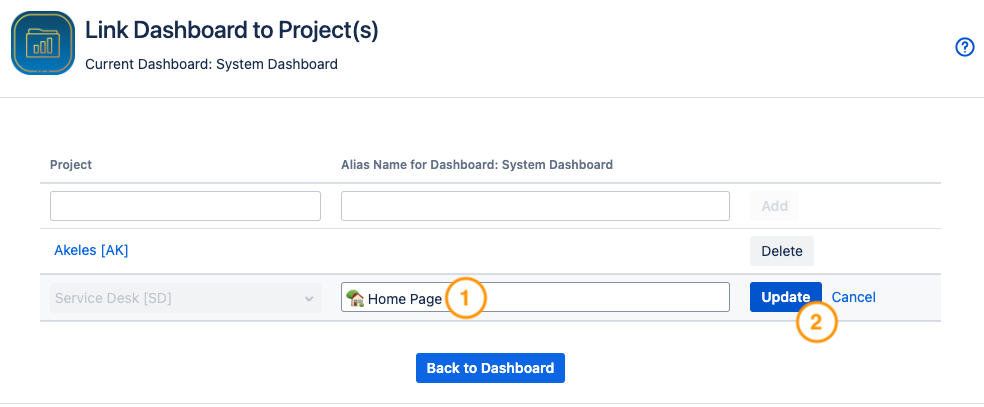
Task: Delete the Akeles [AK] project link
Action: (782, 250)
